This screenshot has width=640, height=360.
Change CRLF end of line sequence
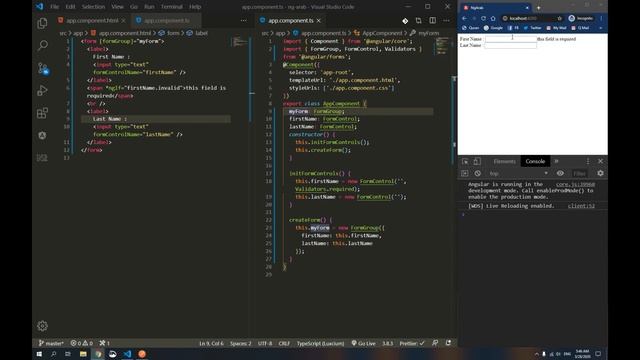click(284, 343)
